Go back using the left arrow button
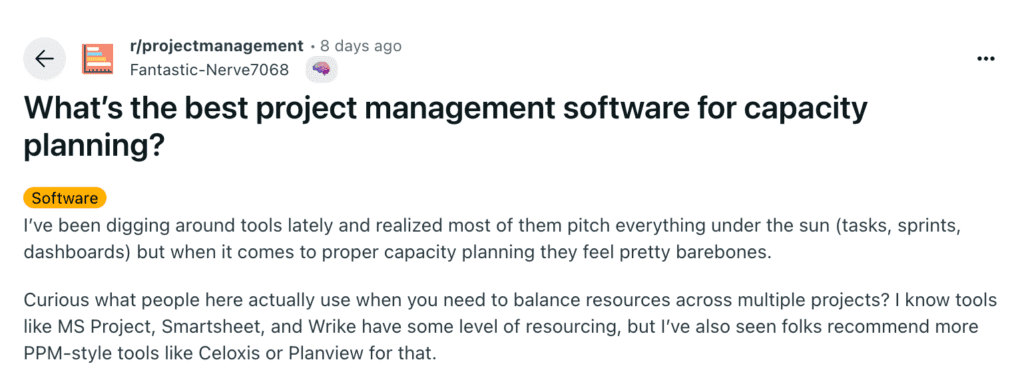Screen dimensions: 1024x382 click(x=44, y=58)
